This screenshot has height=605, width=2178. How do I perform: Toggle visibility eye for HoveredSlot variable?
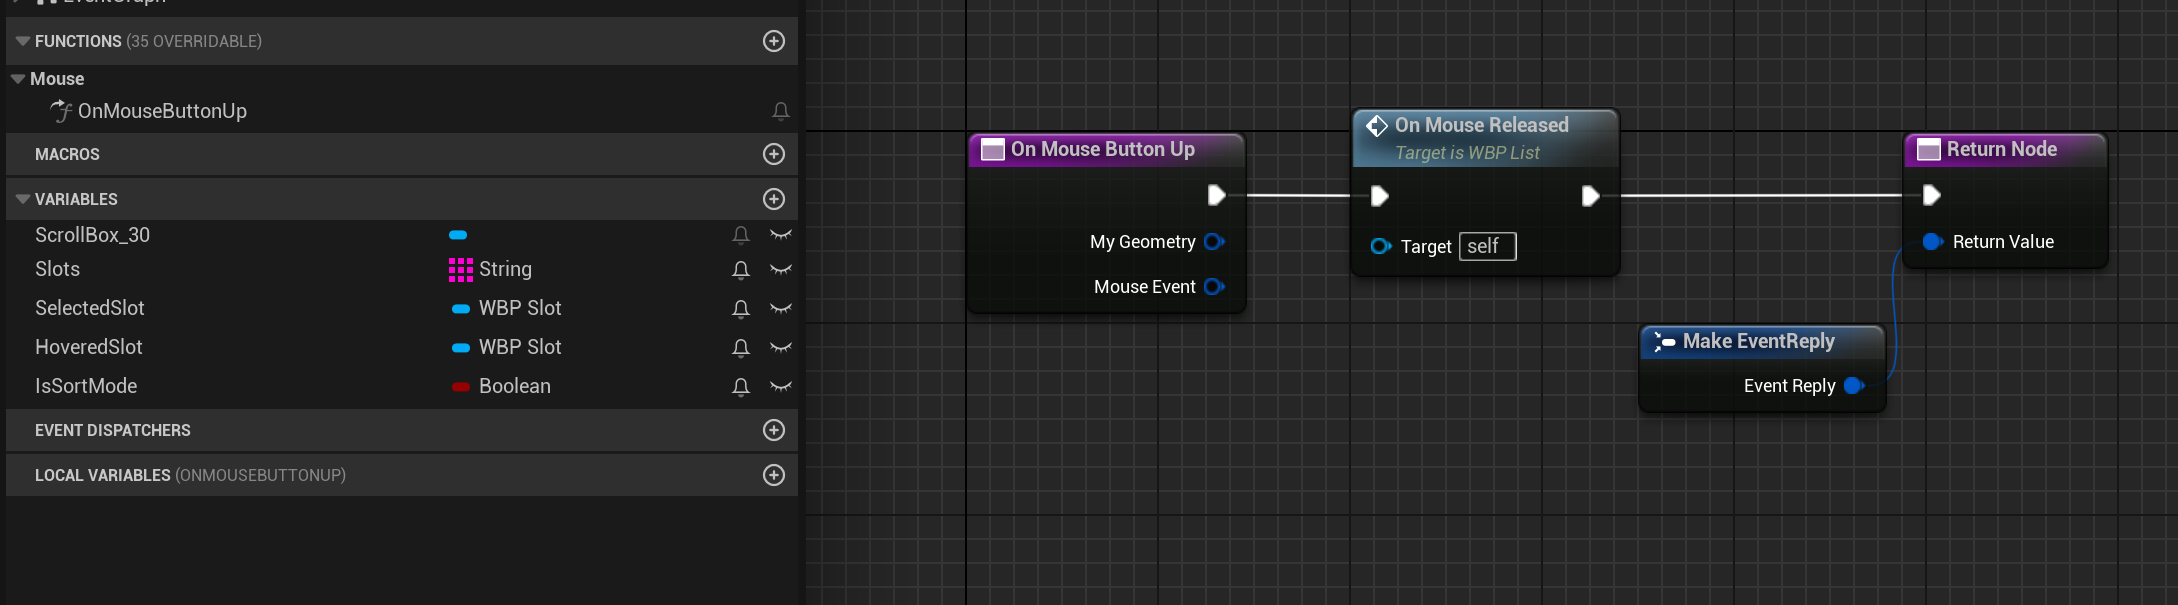(781, 348)
